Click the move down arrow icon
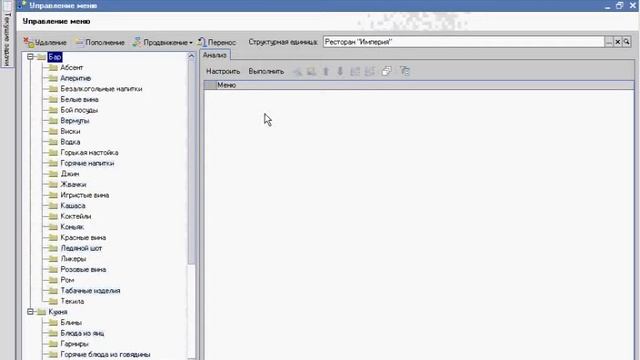The width and height of the screenshot is (640, 360). click(340, 71)
